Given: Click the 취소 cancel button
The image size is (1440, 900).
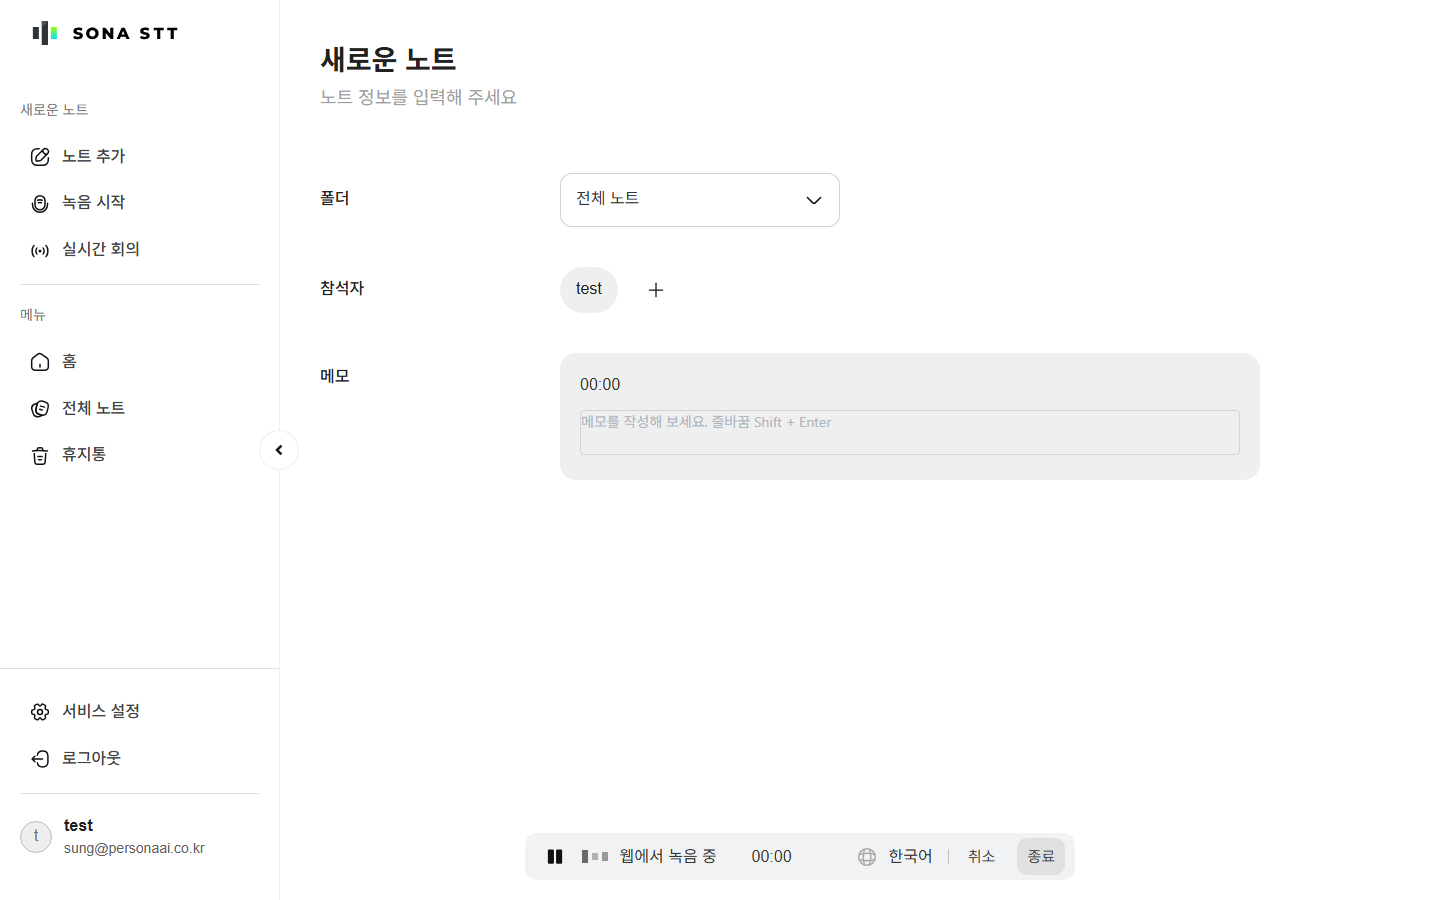Looking at the screenshot, I should click(x=981, y=857).
